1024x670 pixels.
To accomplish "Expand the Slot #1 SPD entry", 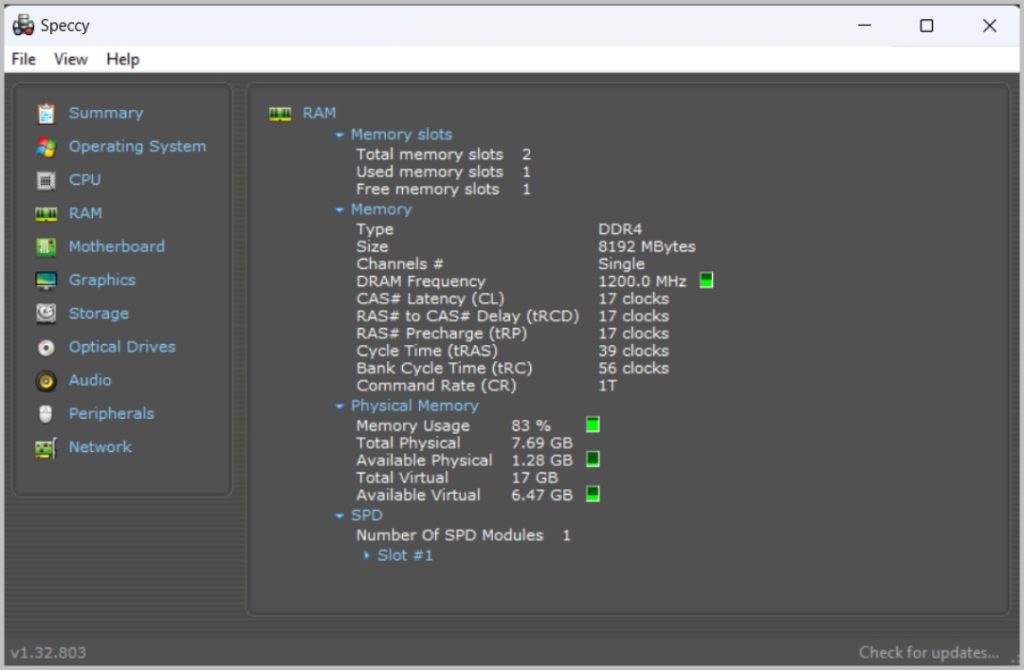I will [367, 556].
